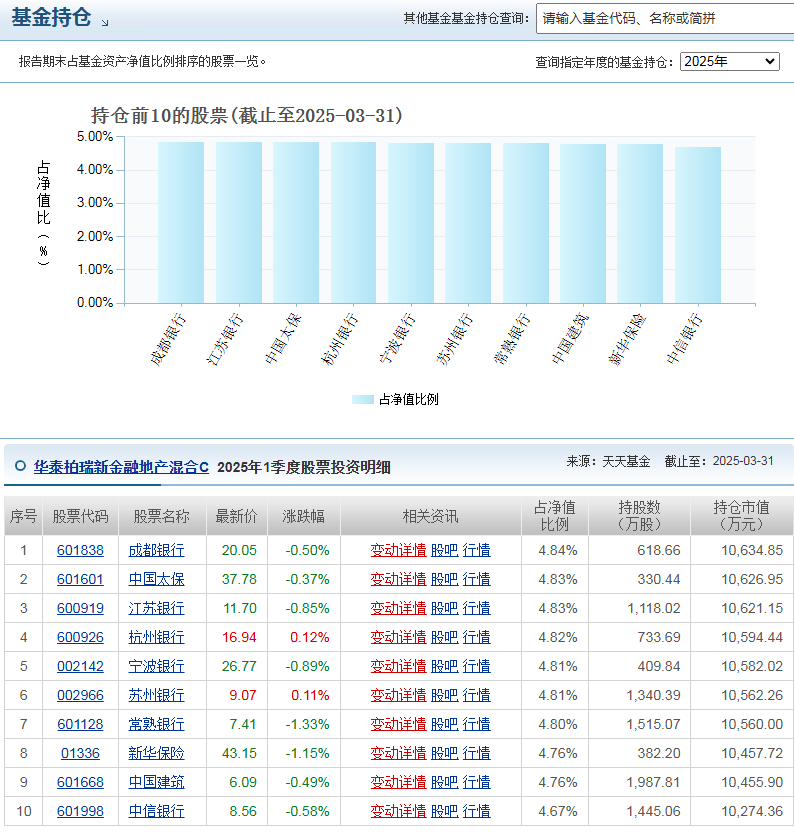The height and width of the screenshot is (832, 794).
Task: Open the year dropdown showing 2025年
Action: pos(729,62)
